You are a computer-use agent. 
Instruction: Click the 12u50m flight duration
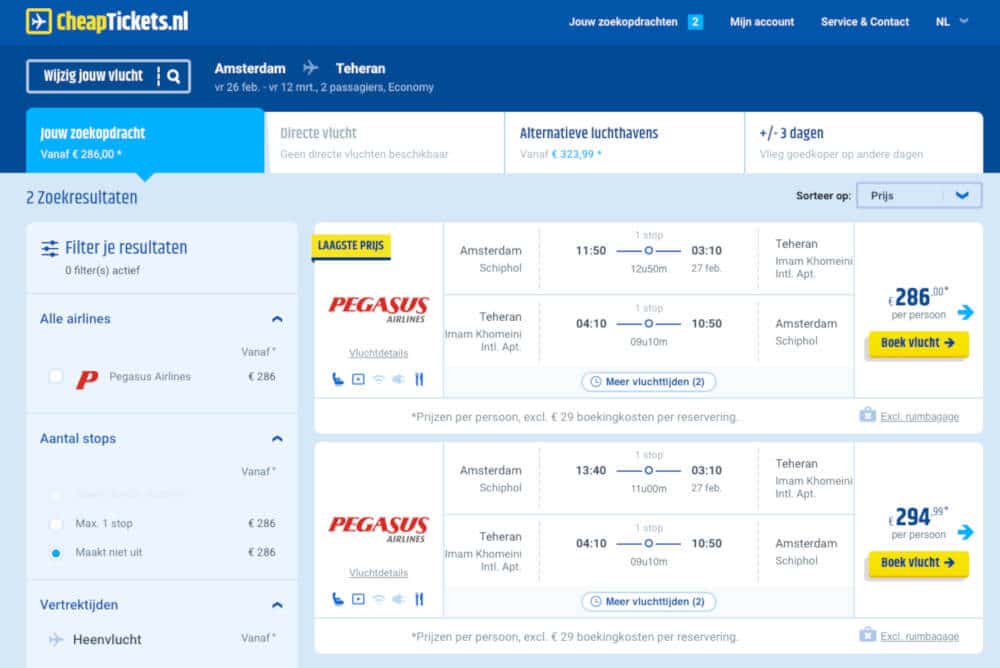click(x=649, y=269)
